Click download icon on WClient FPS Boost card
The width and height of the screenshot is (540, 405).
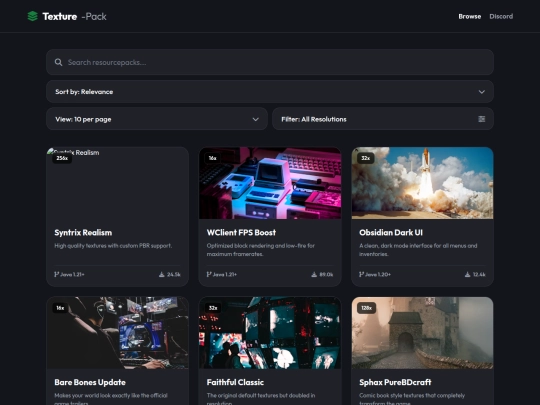click(x=314, y=274)
